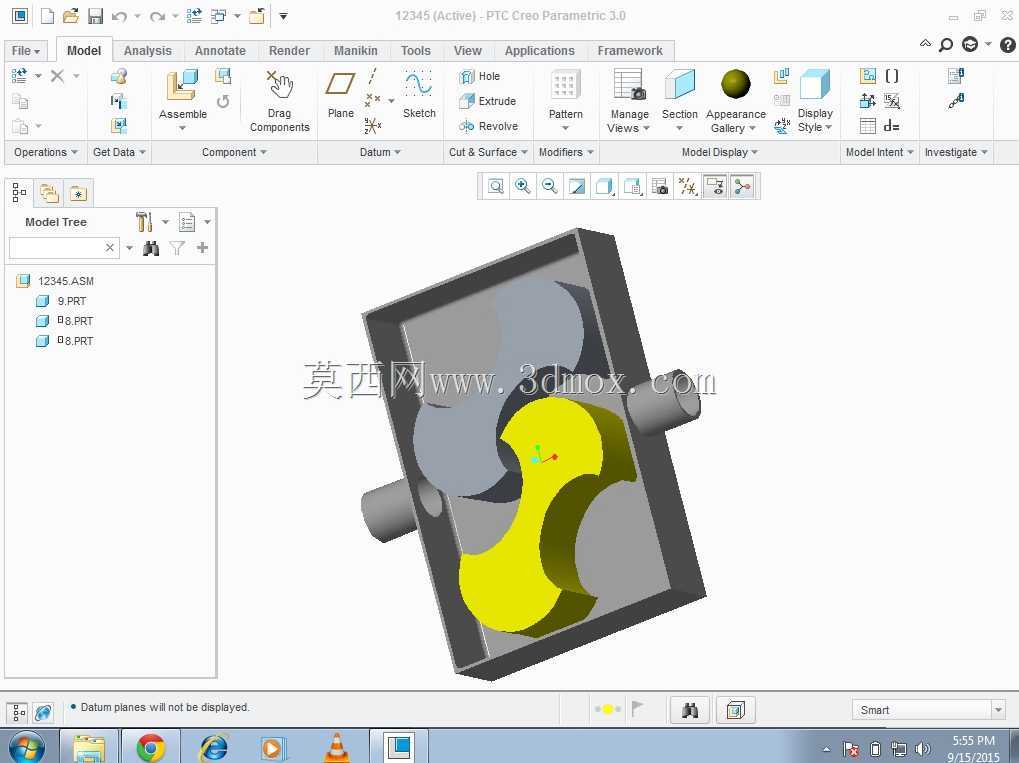Click the Windows Start button
This screenshot has width=1019, height=763.
(x=26, y=748)
